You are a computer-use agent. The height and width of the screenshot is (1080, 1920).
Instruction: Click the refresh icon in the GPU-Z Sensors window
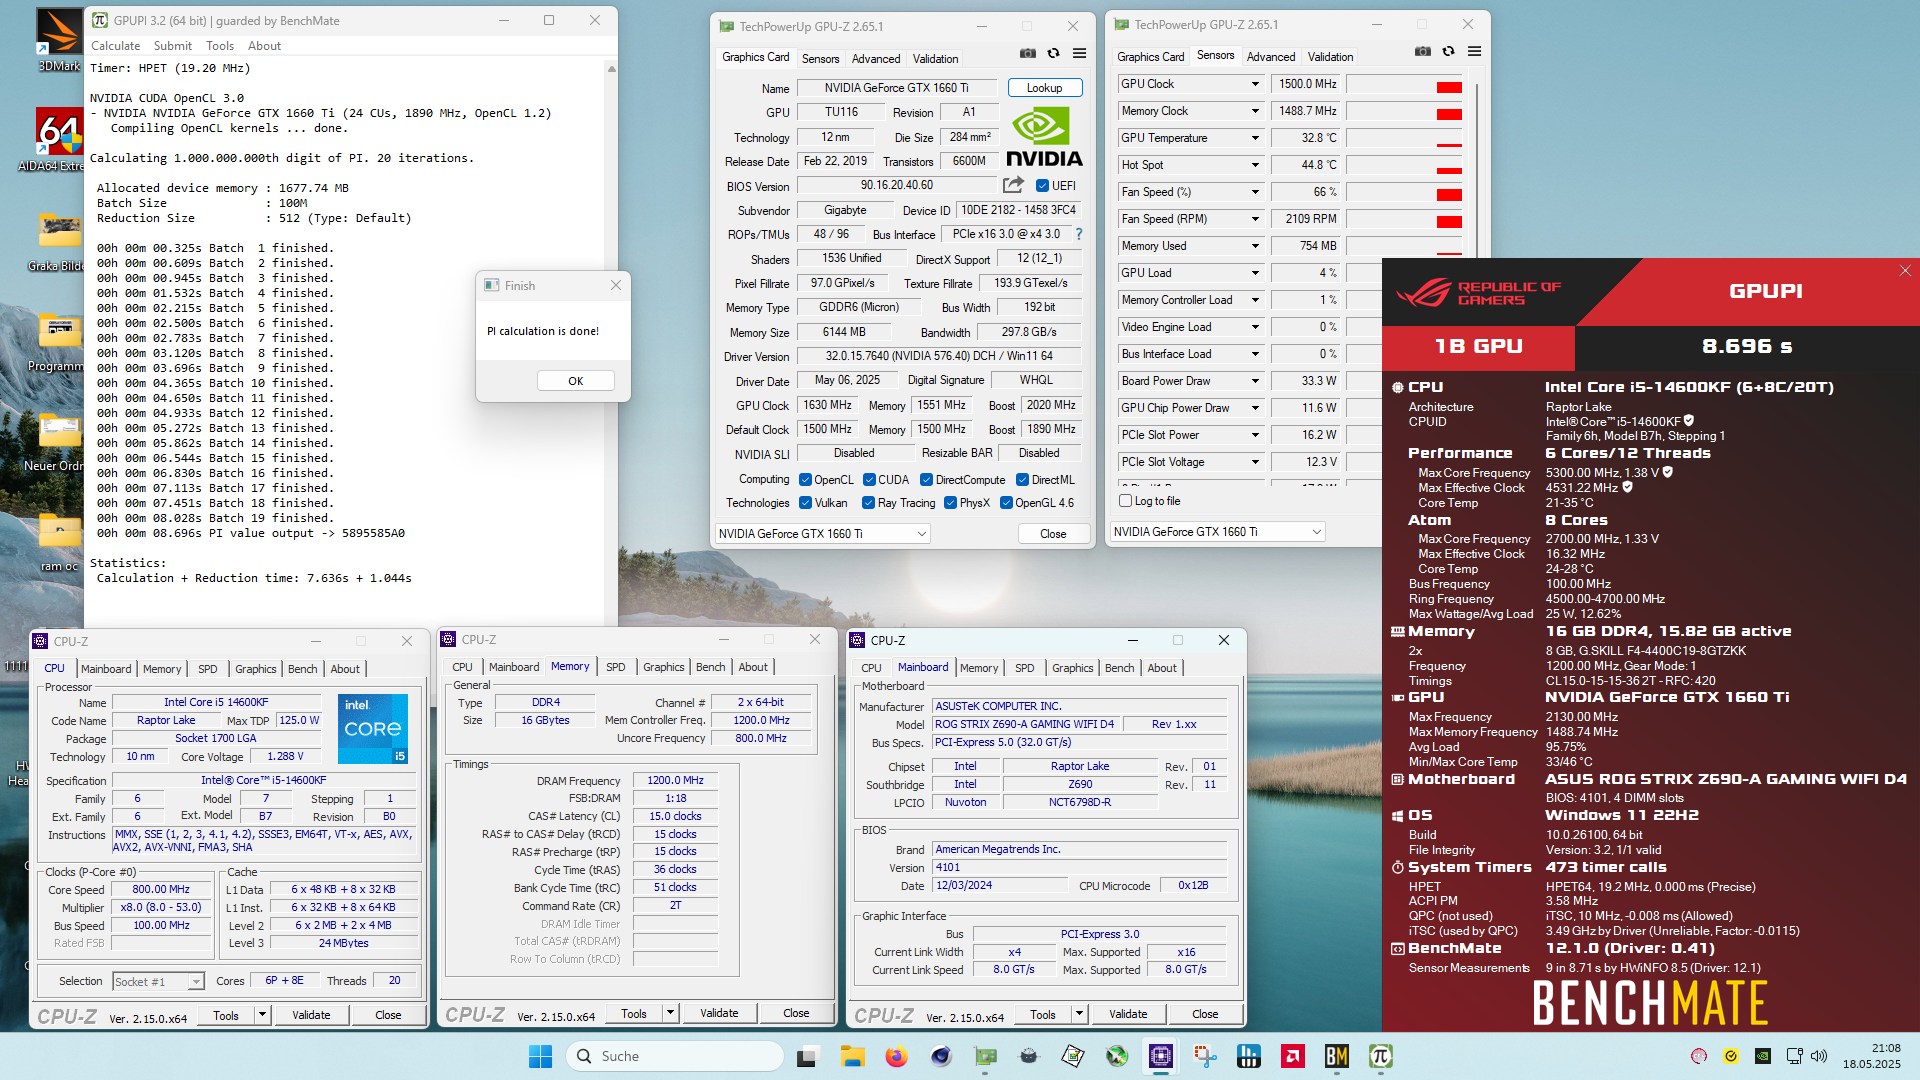click(1448, 52)
